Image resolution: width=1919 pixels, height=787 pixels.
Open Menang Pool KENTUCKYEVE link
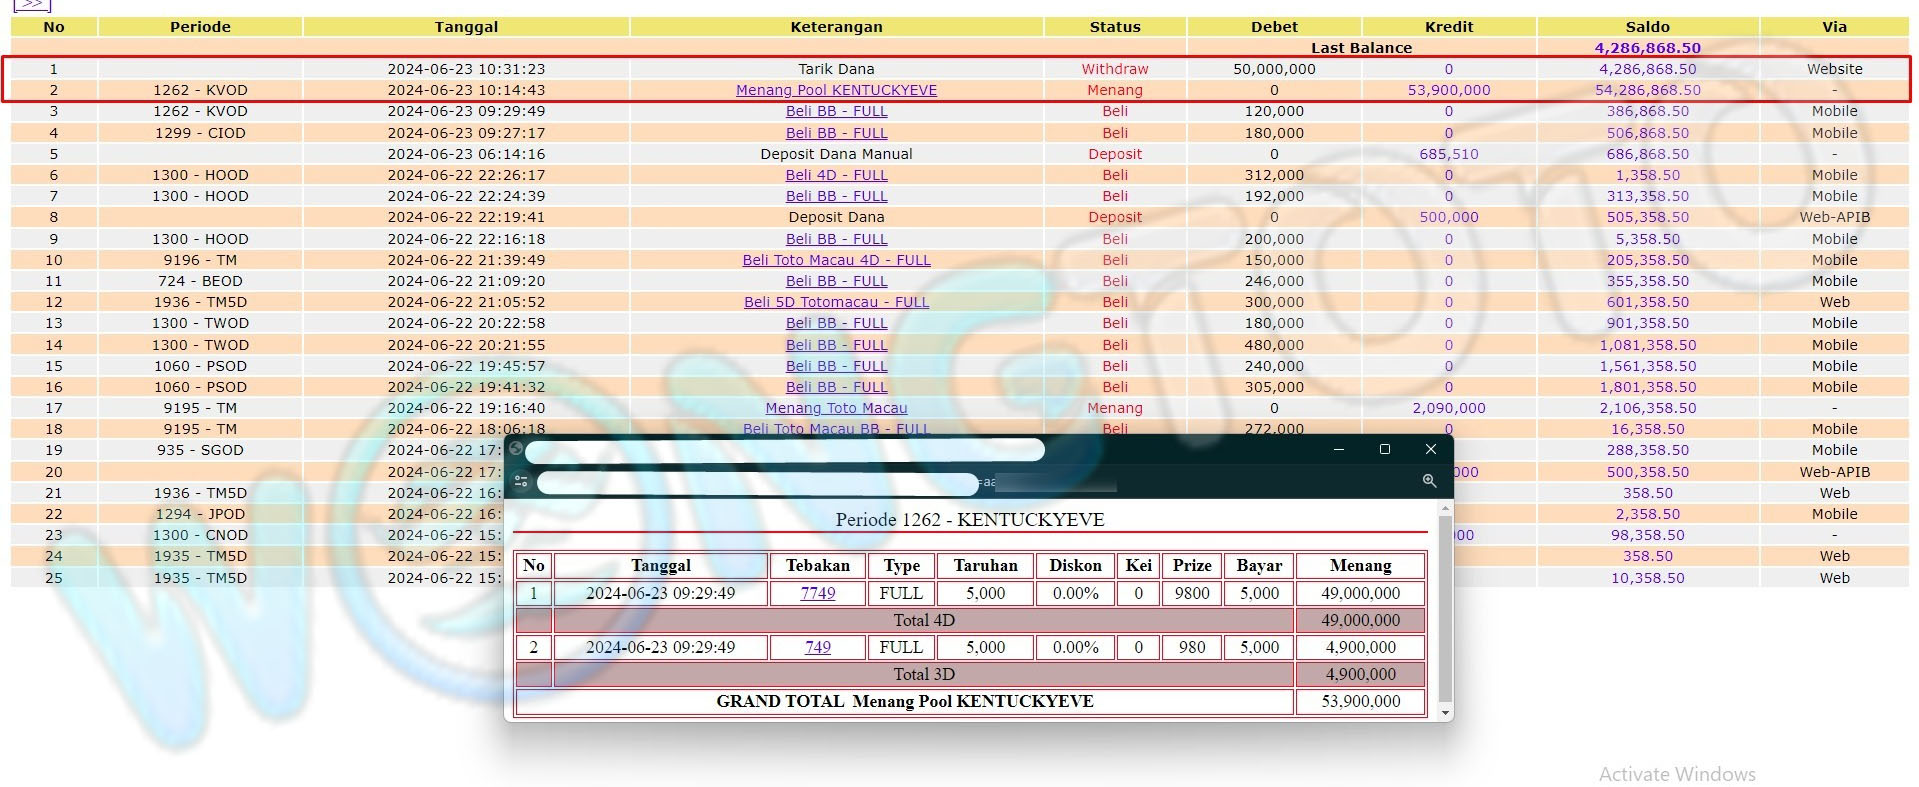(836, 90)
